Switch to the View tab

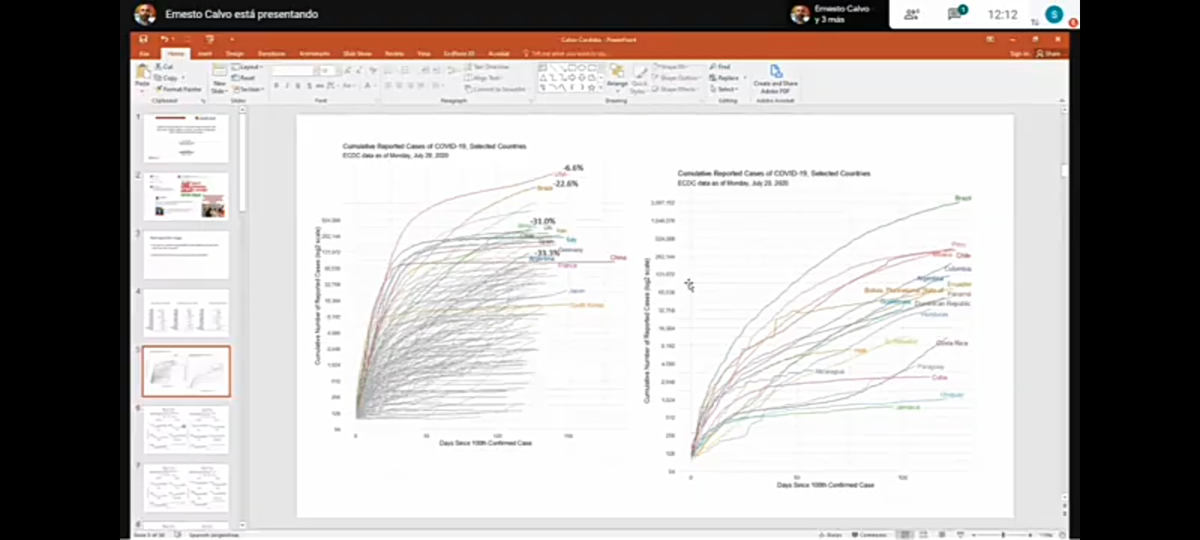(424, 53)
